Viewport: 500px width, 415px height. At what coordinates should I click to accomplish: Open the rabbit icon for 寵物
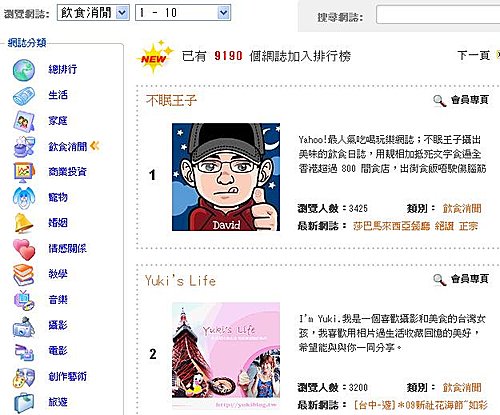(x=24, y=198)
